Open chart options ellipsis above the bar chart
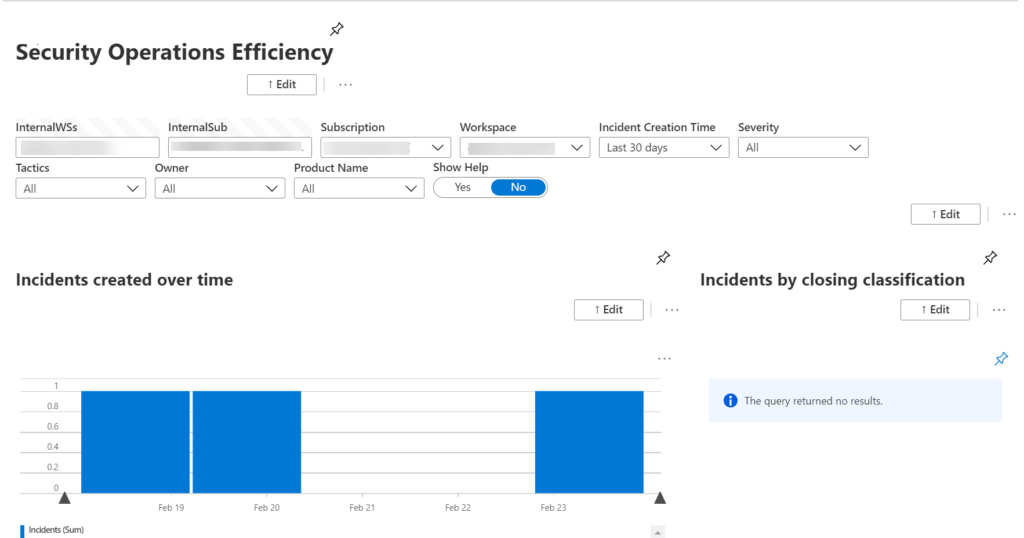This screenshot has width=1024, height=538. pyautogui.click(x=664, y=358)
